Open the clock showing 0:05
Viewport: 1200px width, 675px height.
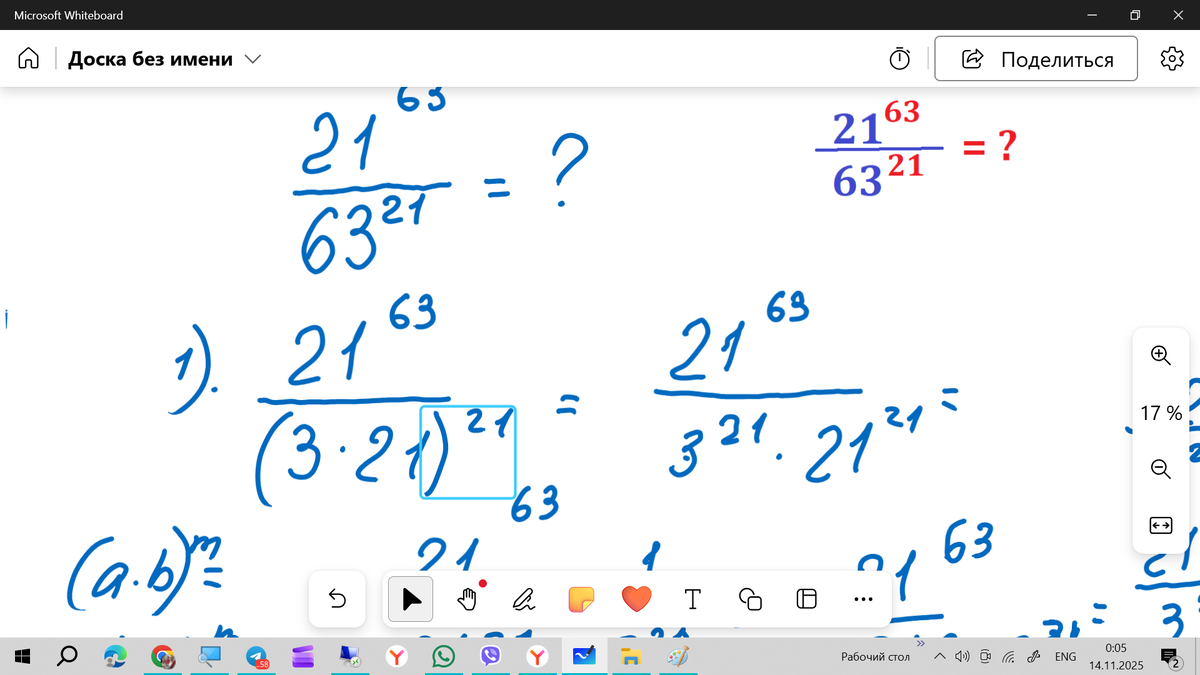pos(1116,656)
